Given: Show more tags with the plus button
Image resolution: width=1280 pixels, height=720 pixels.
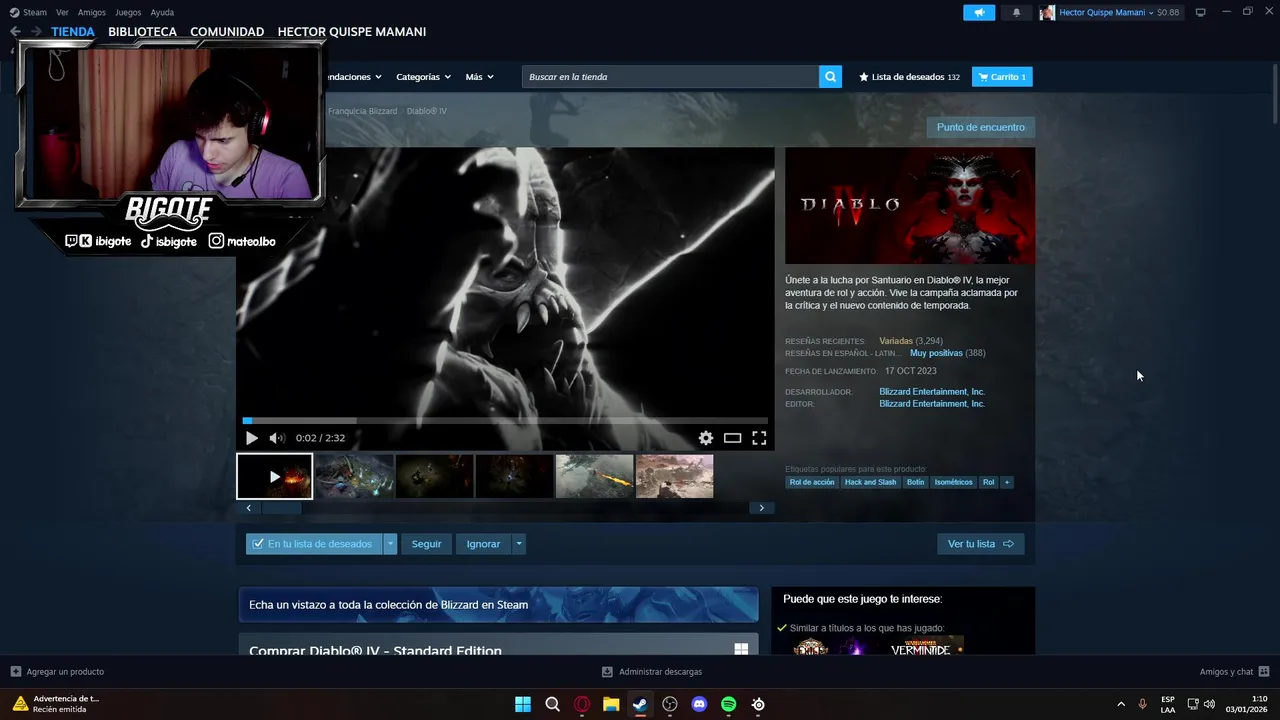Looking at the screenshot, I should point(1007,482).
